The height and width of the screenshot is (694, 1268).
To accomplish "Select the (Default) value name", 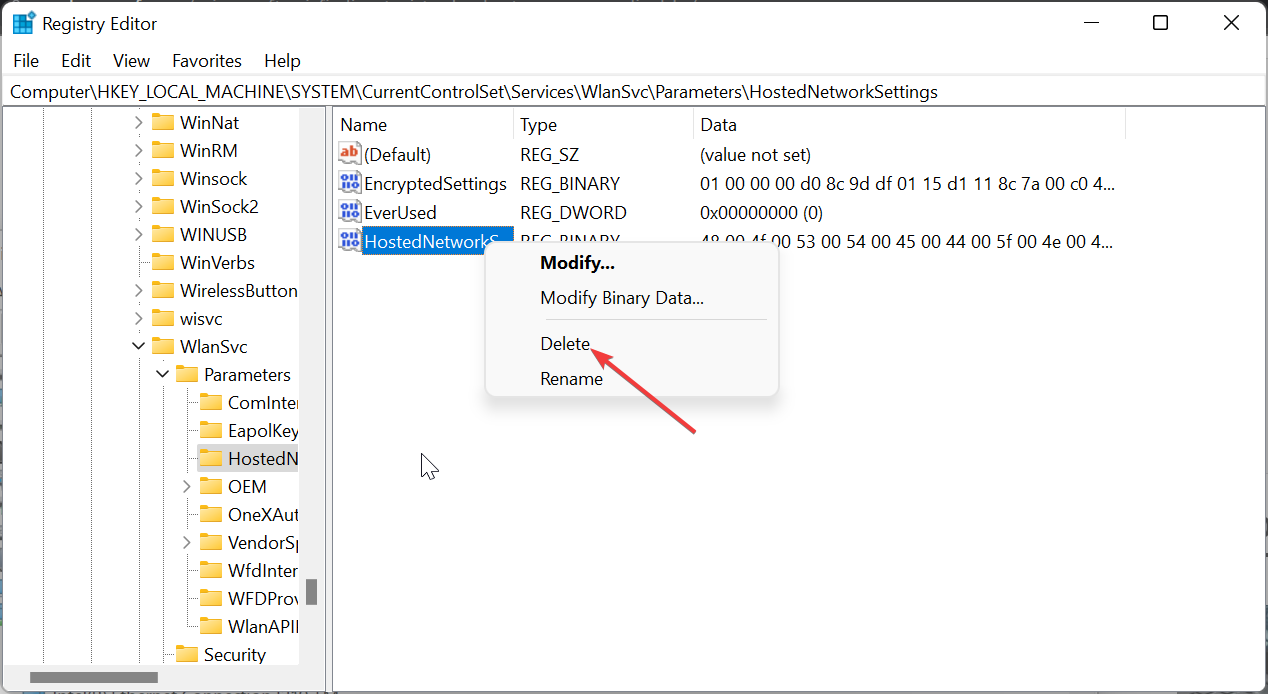I will coord(397,154).
